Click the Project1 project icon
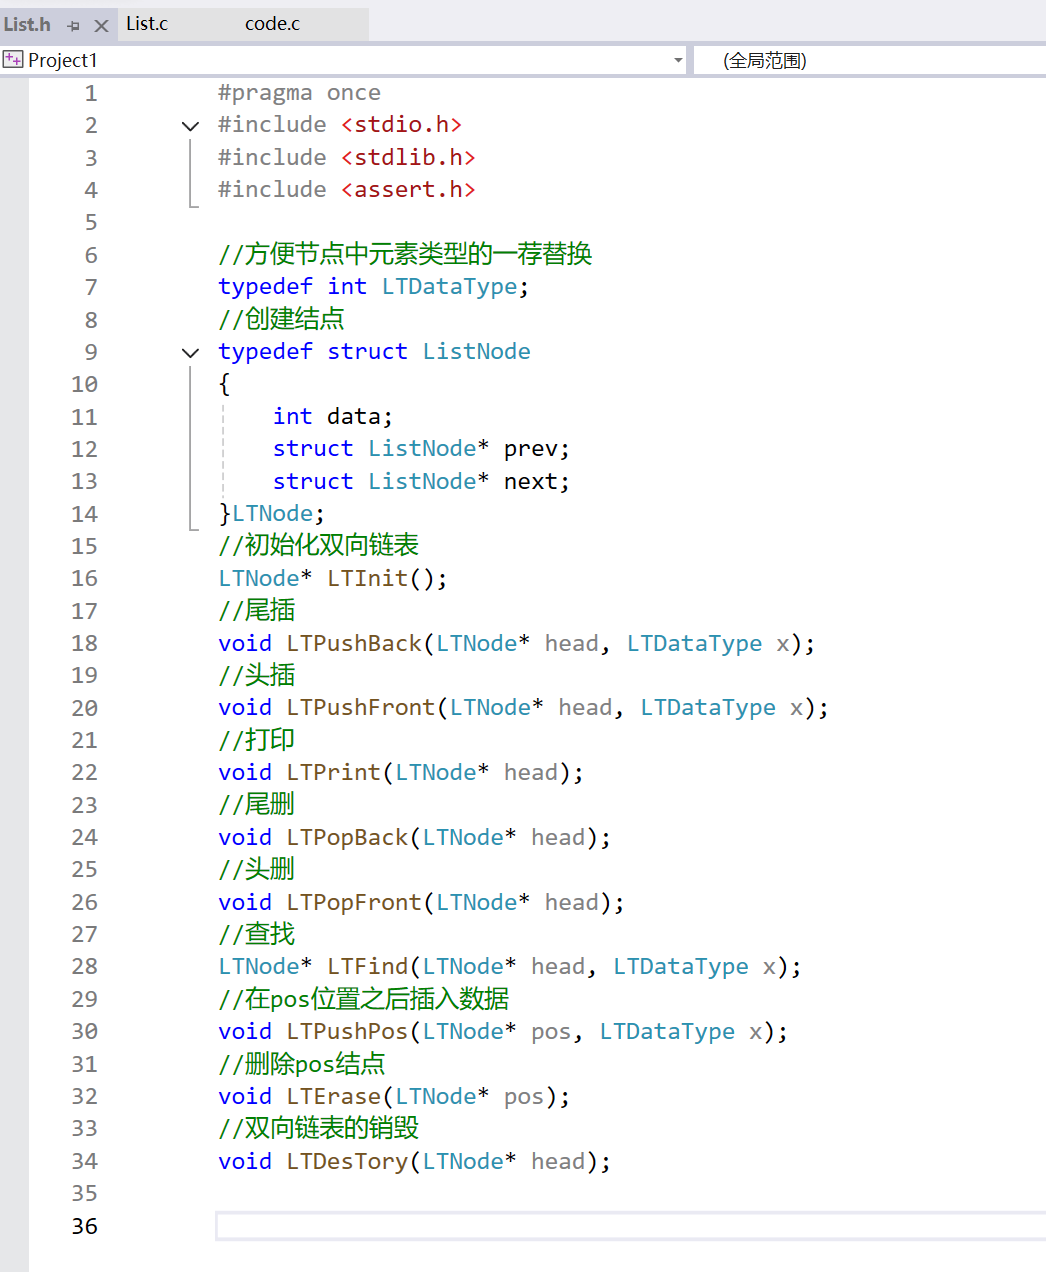Screen dimensions: 1046x1272 point(13,60)
